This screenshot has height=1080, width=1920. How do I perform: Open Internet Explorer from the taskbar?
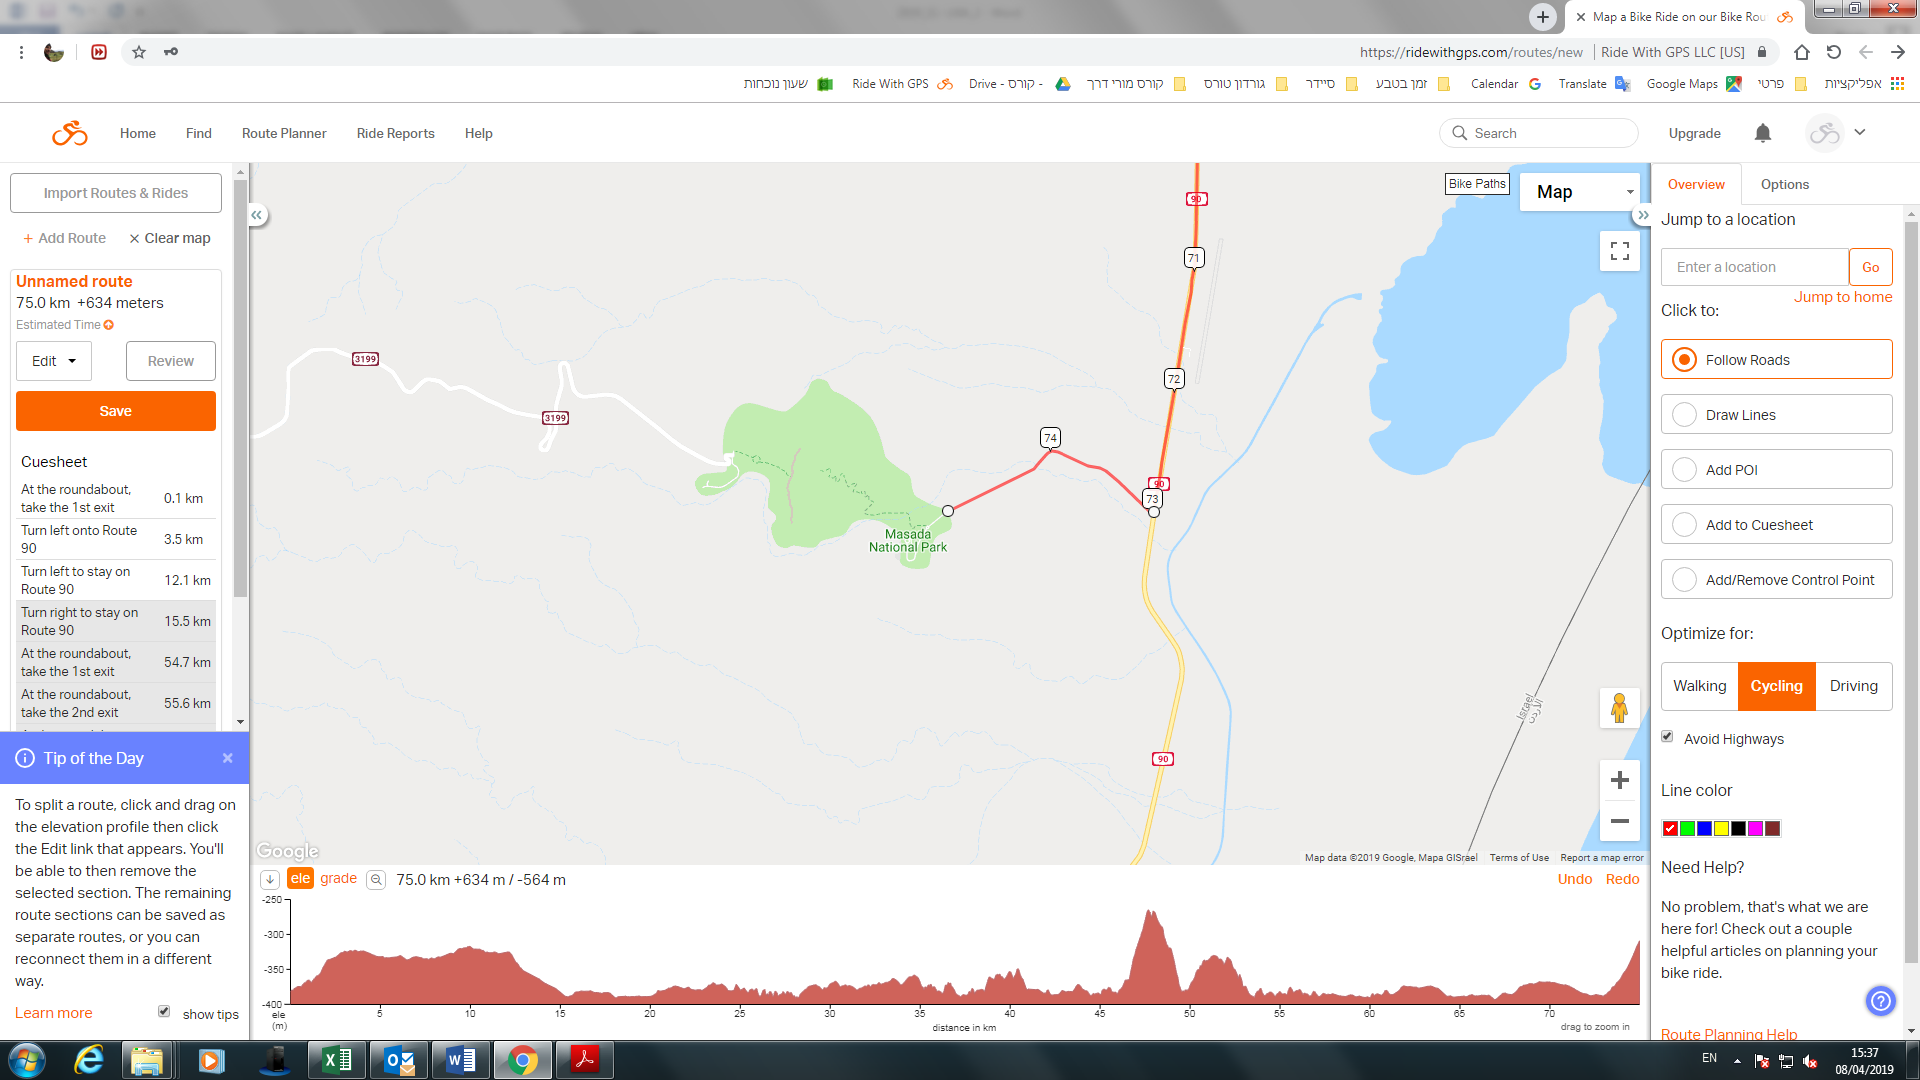pyautogui.click(x=89, y=1060)
